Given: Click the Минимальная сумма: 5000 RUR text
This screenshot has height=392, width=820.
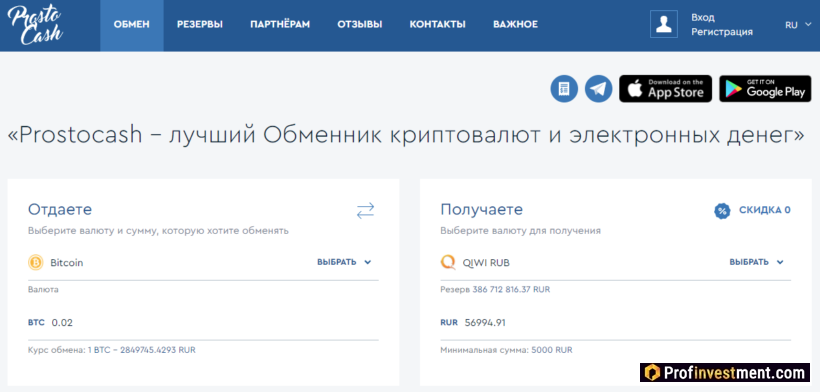Looking at the screenshot, I should coord(506,350).
